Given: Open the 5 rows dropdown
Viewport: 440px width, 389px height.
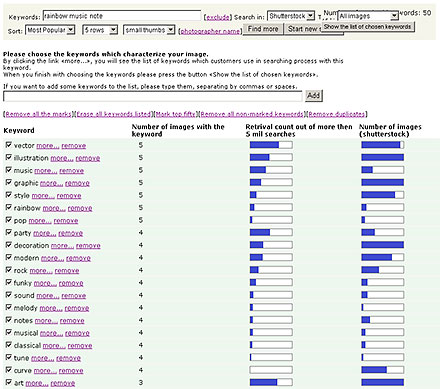Looking at the screenshot, I should point(100,30).
